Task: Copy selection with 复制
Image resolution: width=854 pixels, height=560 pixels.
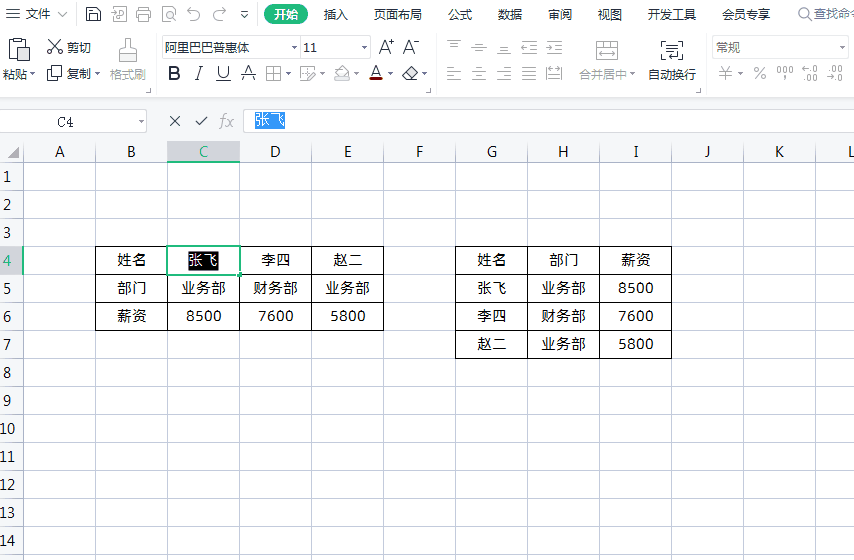Action: point(69,73)
